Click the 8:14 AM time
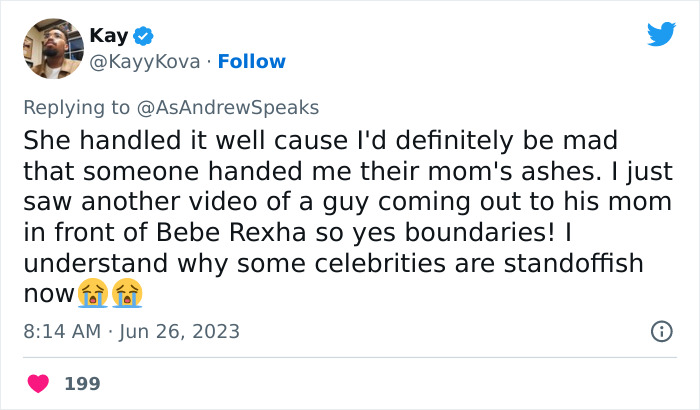 59,330
